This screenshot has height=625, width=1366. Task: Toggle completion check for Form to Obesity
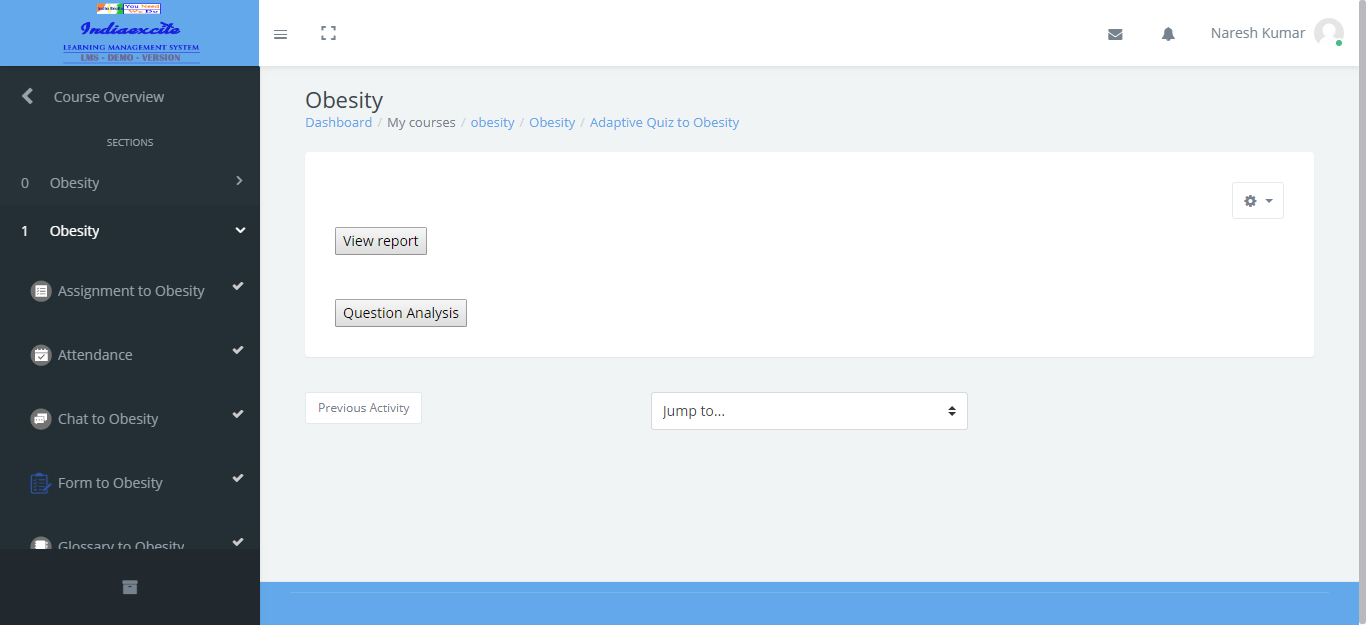238,479
